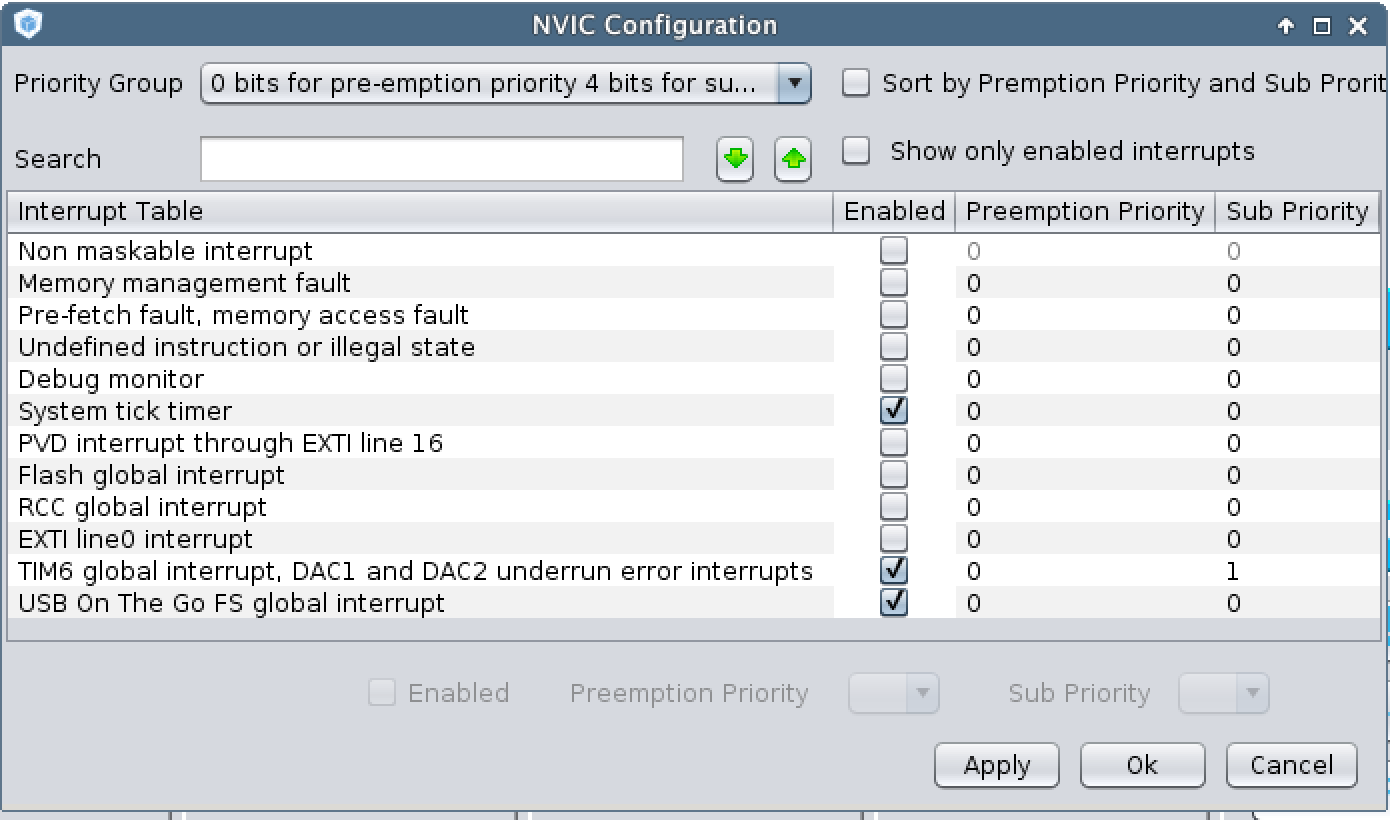Enable Sort by Premption Priority checkbox
Viewport: 1390px width, 820px height.
856,83
